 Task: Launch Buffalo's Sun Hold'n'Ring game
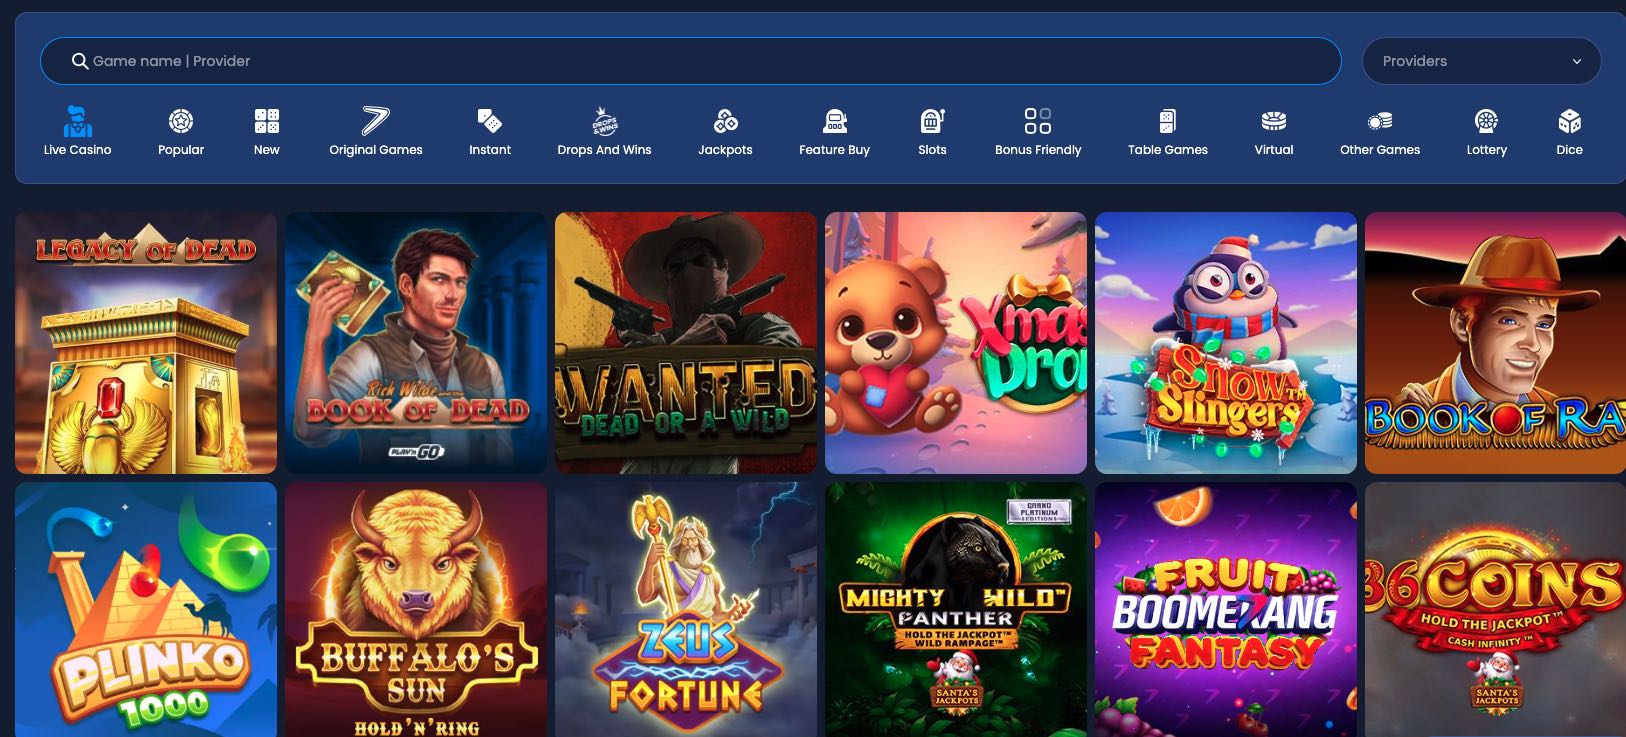[x=416, y=610]
